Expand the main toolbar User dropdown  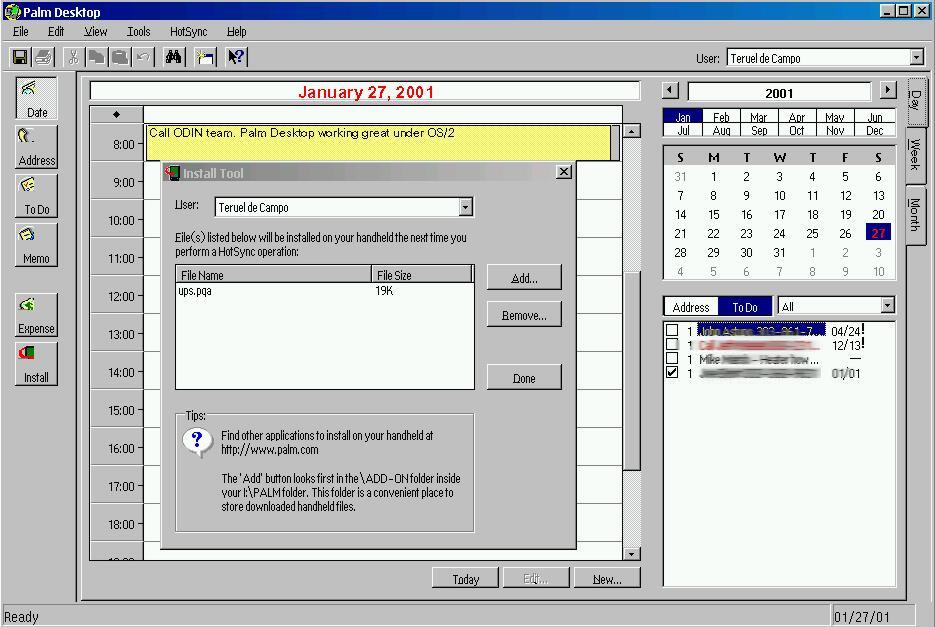pos(917,58)
